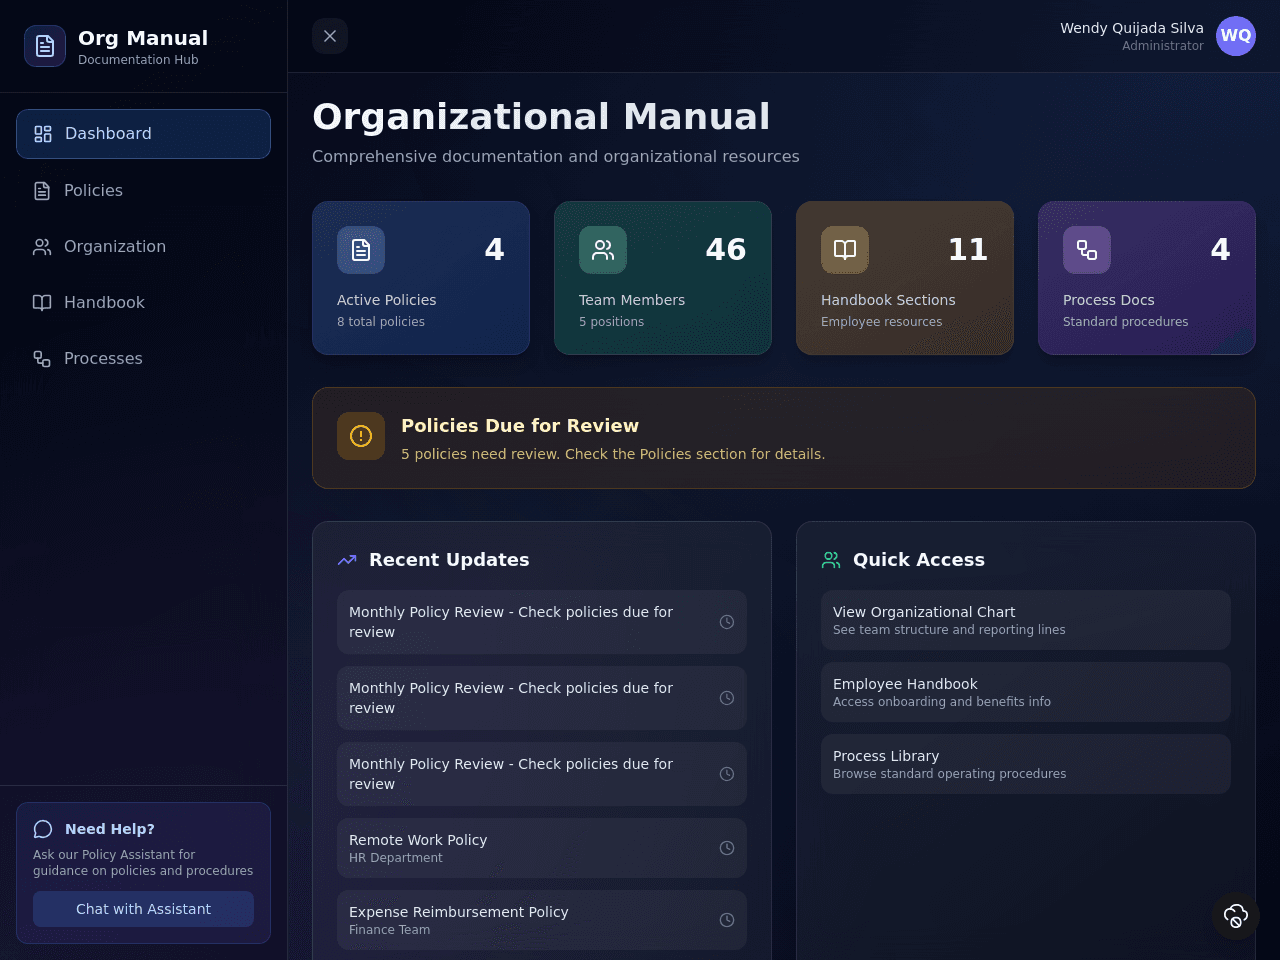Click the 'HR Department' subtitle
Viewport: 1280px width, 960px height.
396,858
